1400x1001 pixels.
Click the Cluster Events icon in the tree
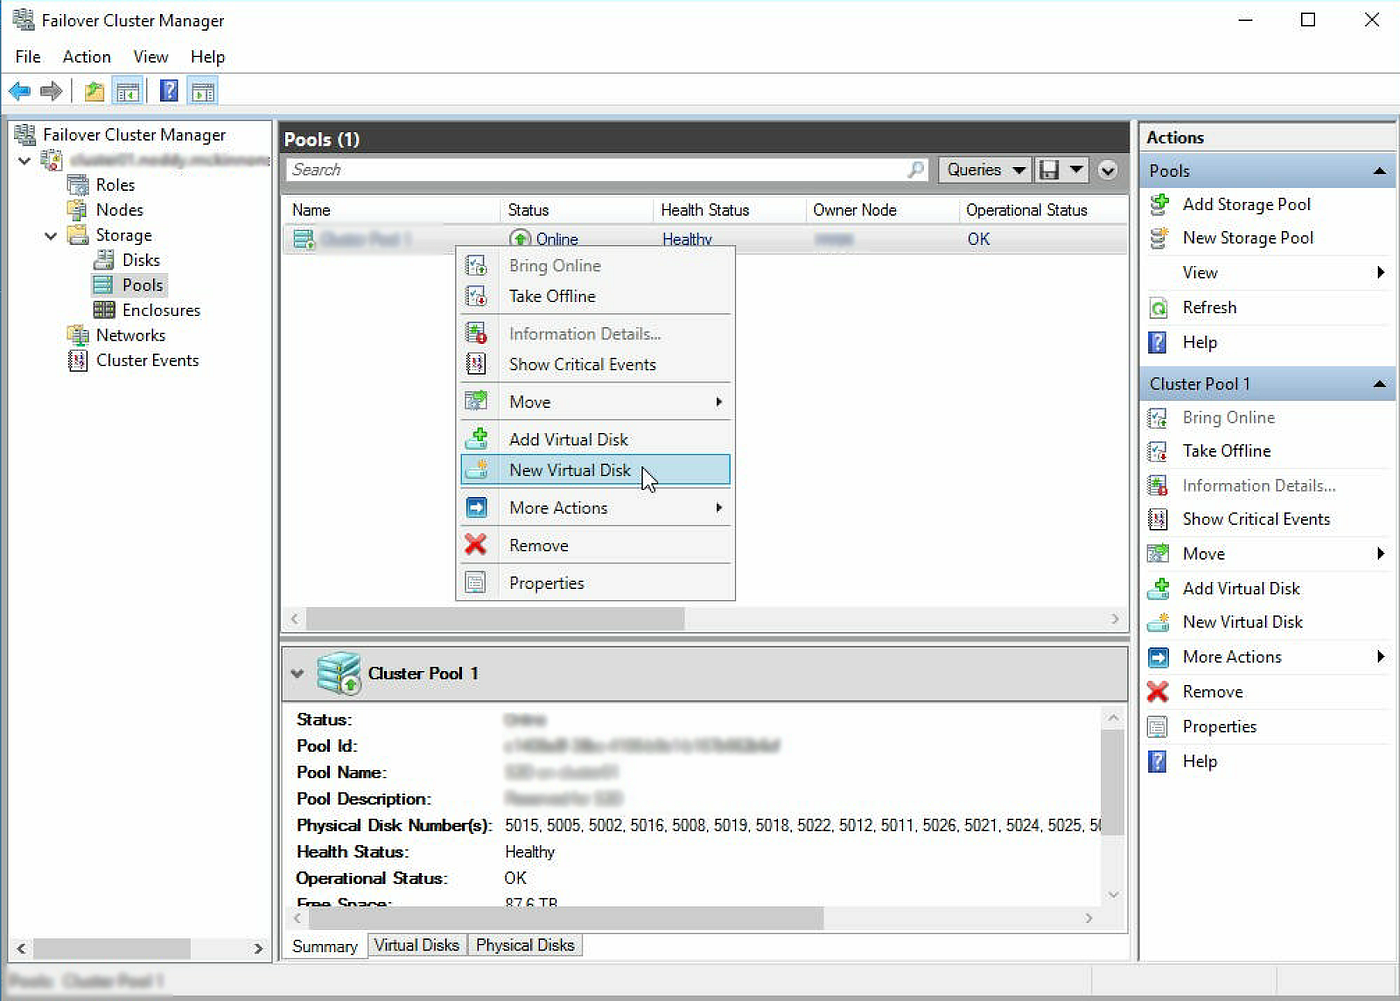pyautogui.click(x=77, y=360)
